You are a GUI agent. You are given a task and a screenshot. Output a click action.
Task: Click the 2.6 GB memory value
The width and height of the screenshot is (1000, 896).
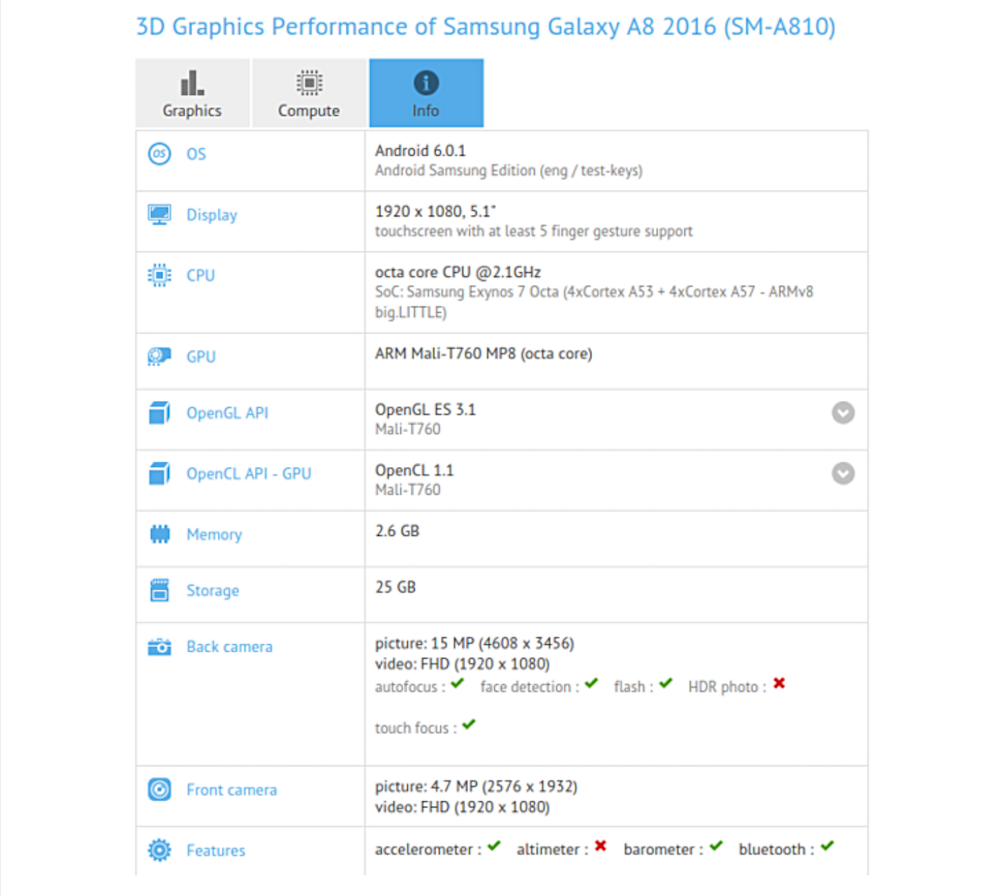click(397, 531)
